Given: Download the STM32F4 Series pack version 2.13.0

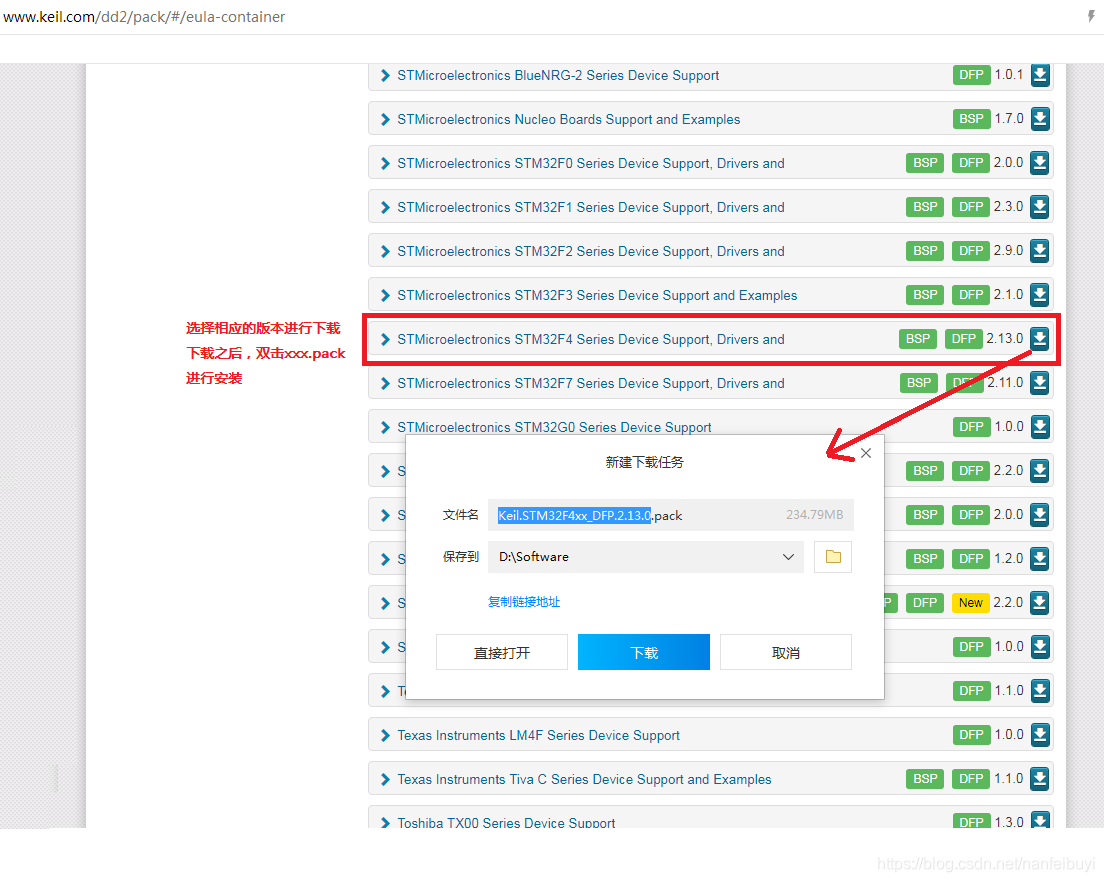Looking at the screenshot, I should (1040, 339).
